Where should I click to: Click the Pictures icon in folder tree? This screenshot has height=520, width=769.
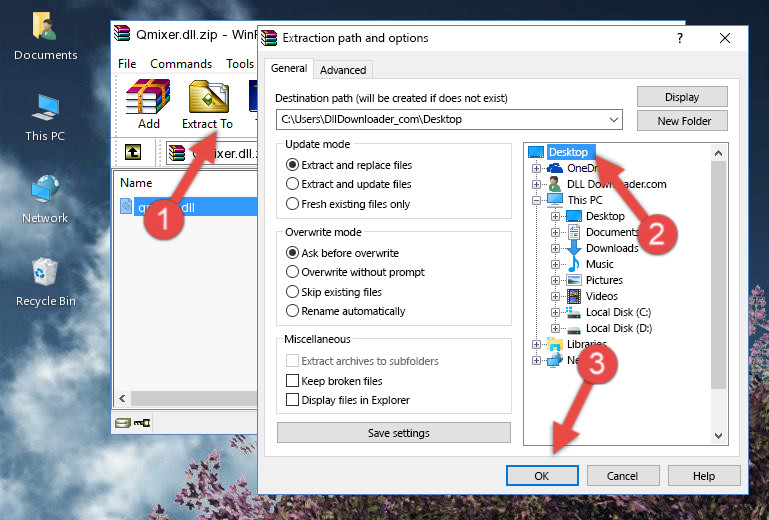573,280
